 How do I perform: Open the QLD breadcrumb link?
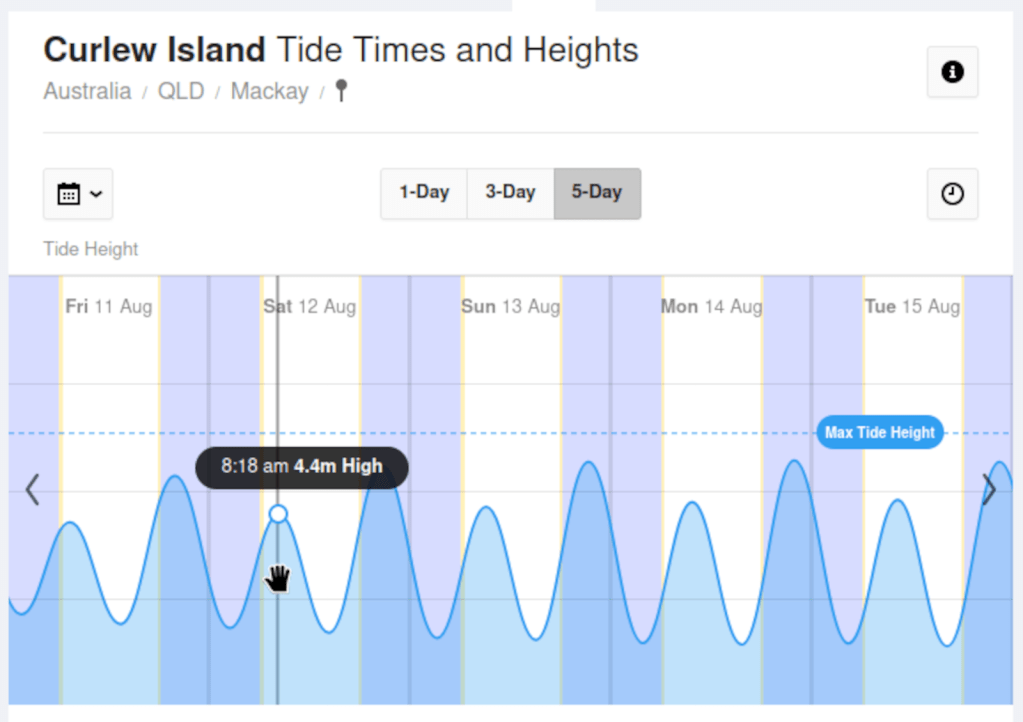pos(181,92)
